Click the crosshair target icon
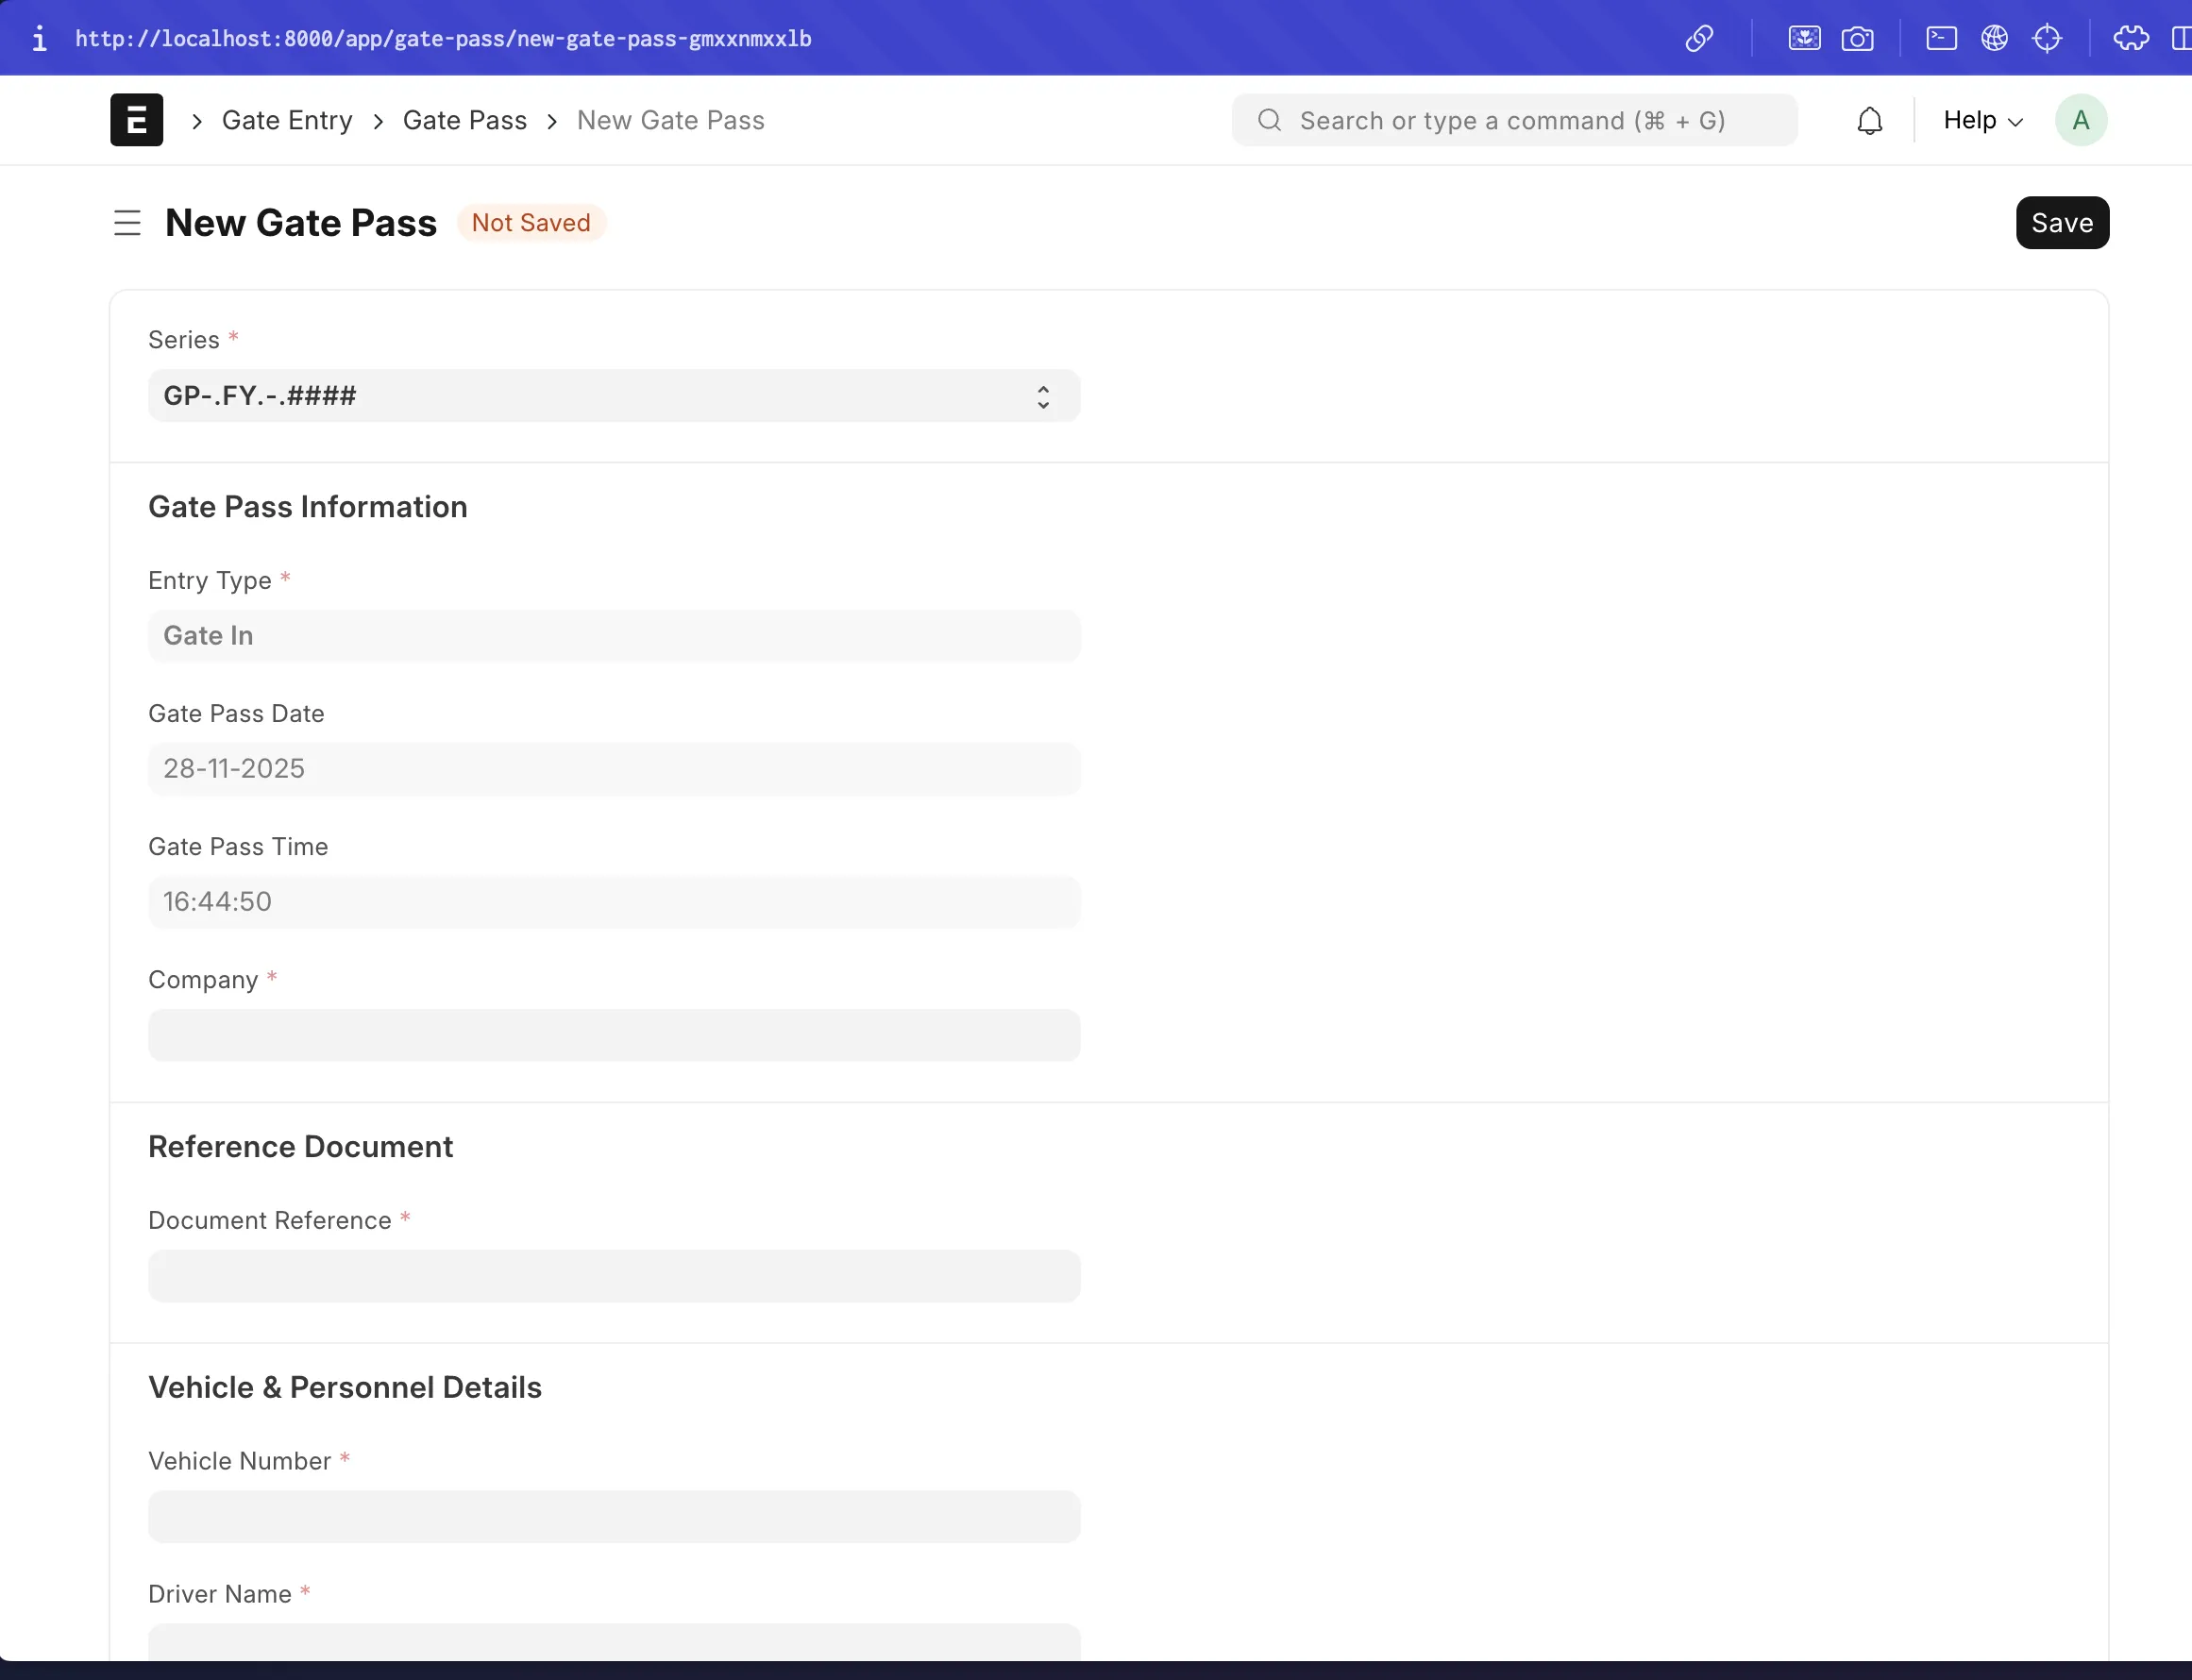 point(2047,38)
